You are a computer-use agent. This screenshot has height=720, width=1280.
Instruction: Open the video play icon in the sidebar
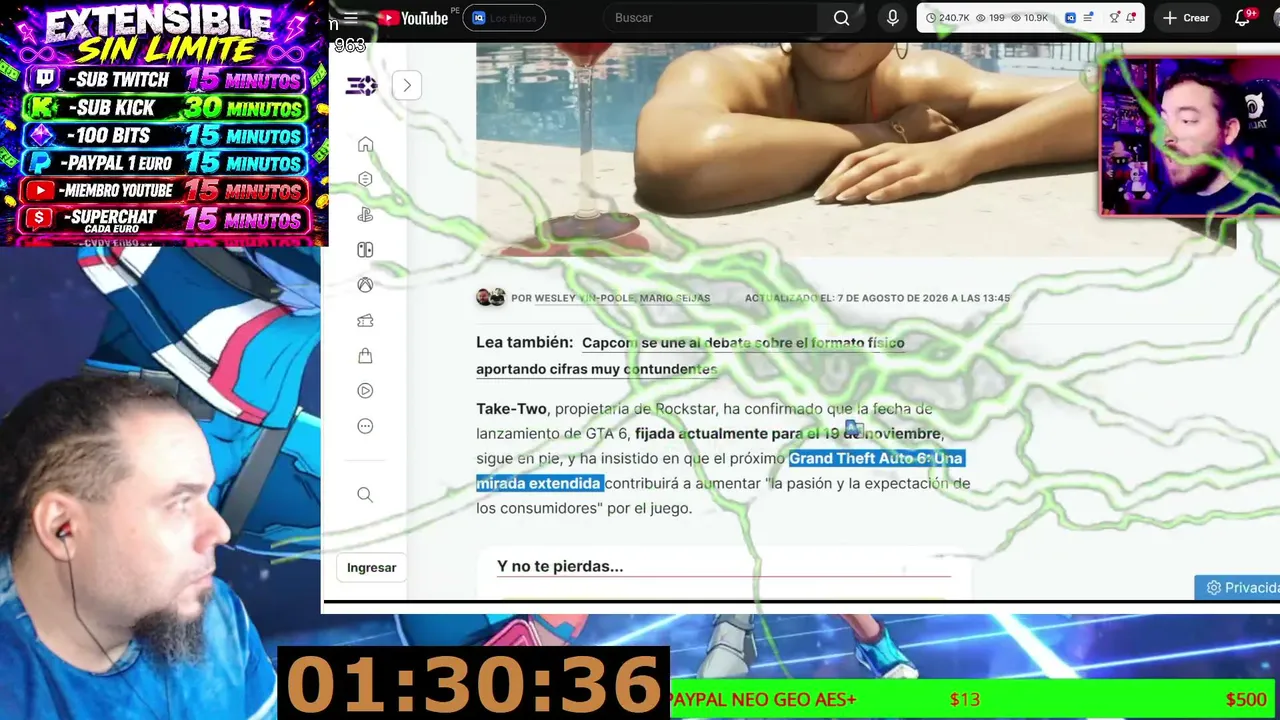click(365, 391)
